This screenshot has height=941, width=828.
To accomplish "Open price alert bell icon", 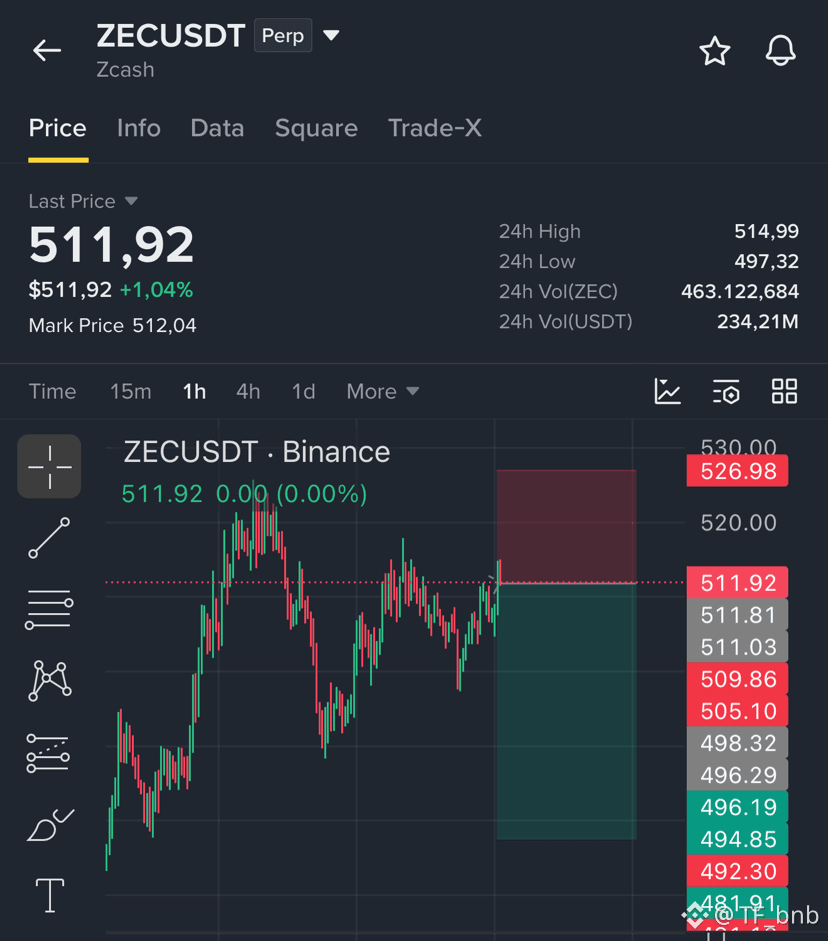I will 781,50.
